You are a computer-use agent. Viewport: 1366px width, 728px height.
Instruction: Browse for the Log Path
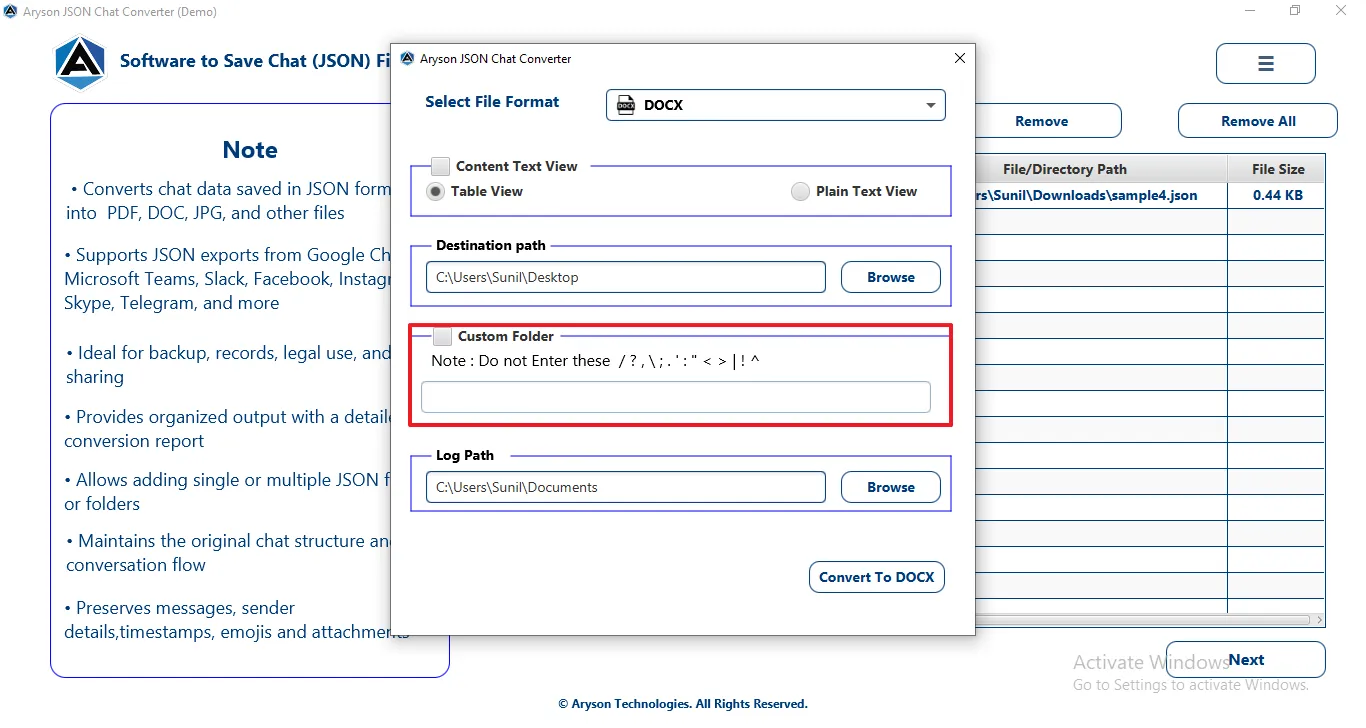coord(891,487)
